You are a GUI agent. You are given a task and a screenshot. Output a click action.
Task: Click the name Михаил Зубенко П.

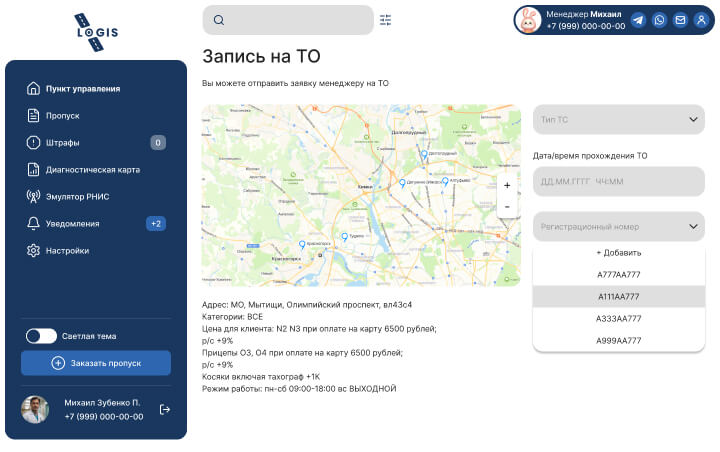click(102, 403)
